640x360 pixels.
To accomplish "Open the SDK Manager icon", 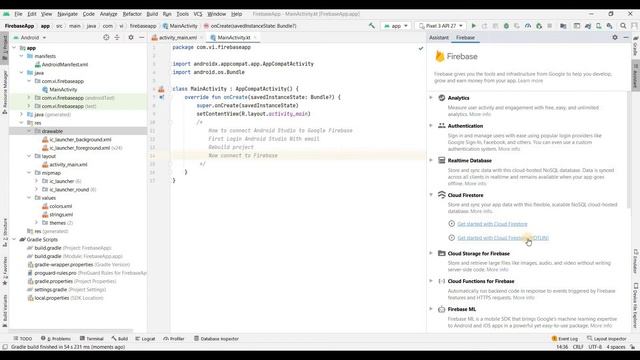I will (609, 26).
